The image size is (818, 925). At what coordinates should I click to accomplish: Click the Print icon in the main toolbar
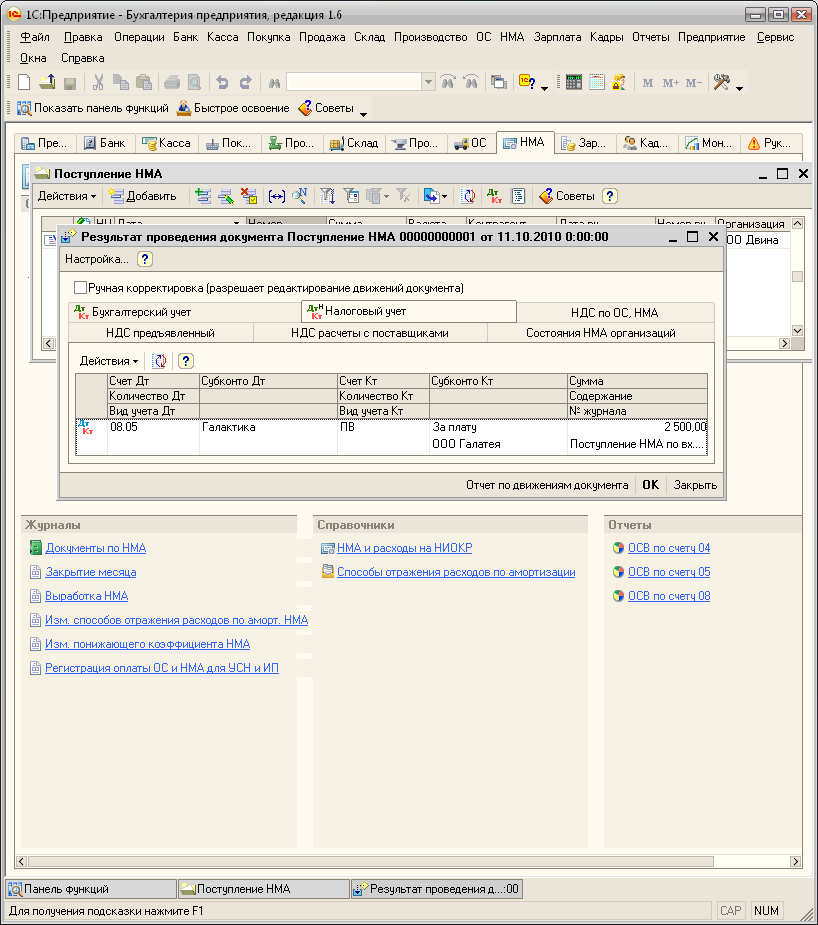click(172, 82)
